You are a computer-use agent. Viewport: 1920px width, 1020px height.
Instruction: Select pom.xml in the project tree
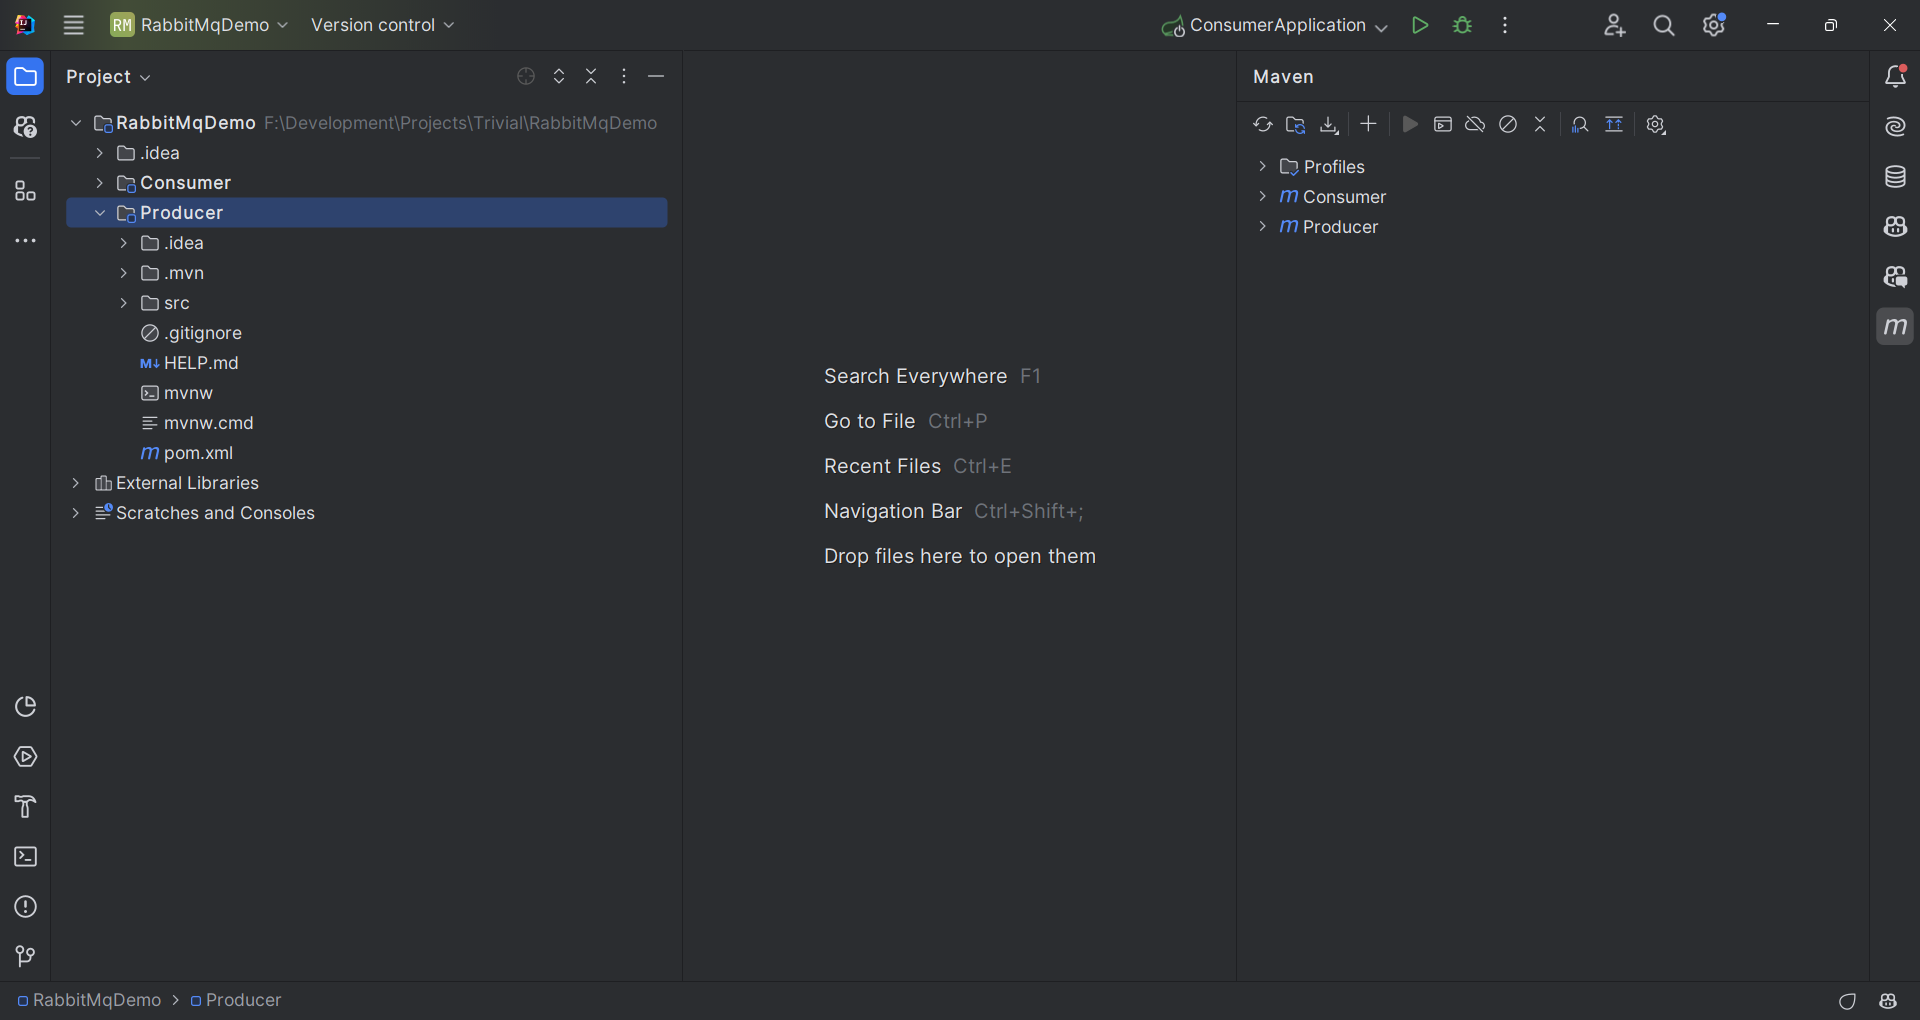(x=198, y=453)
